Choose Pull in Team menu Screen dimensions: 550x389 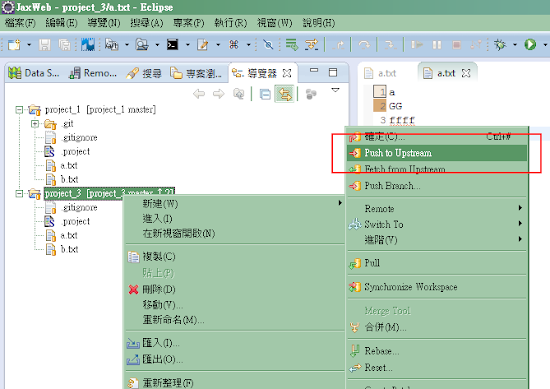pyautogui.click(x=437, y=263)
